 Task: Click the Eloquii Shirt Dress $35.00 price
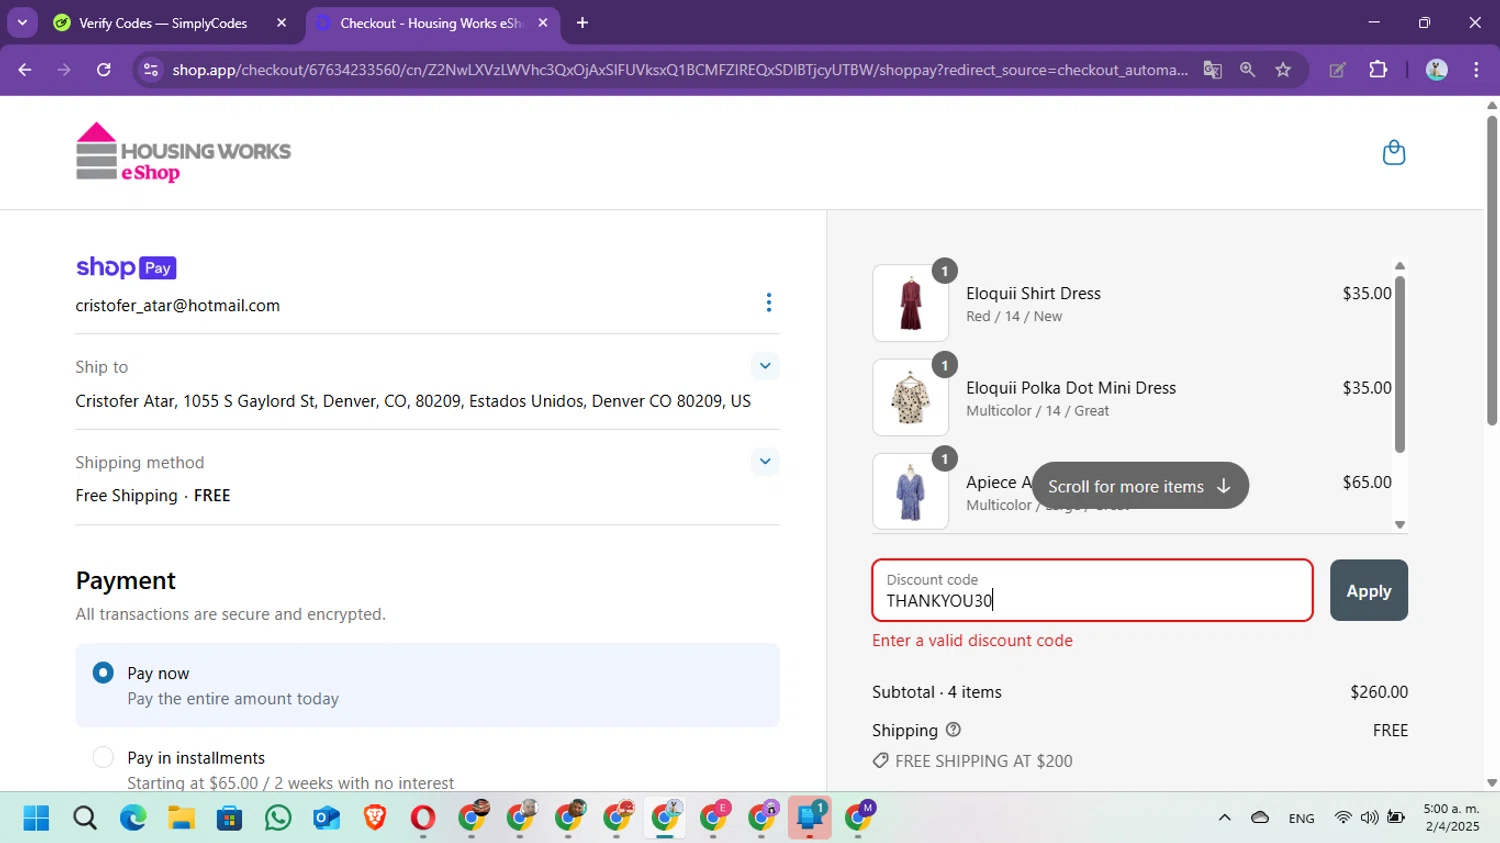click(x=1366, y=293)
